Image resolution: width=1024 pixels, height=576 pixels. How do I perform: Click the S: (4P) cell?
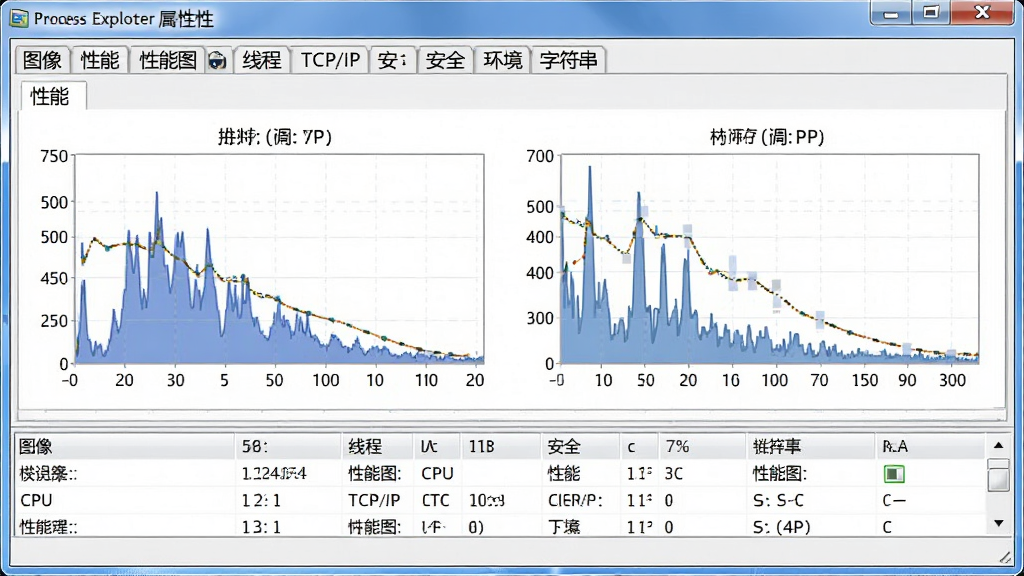(781, 526)
